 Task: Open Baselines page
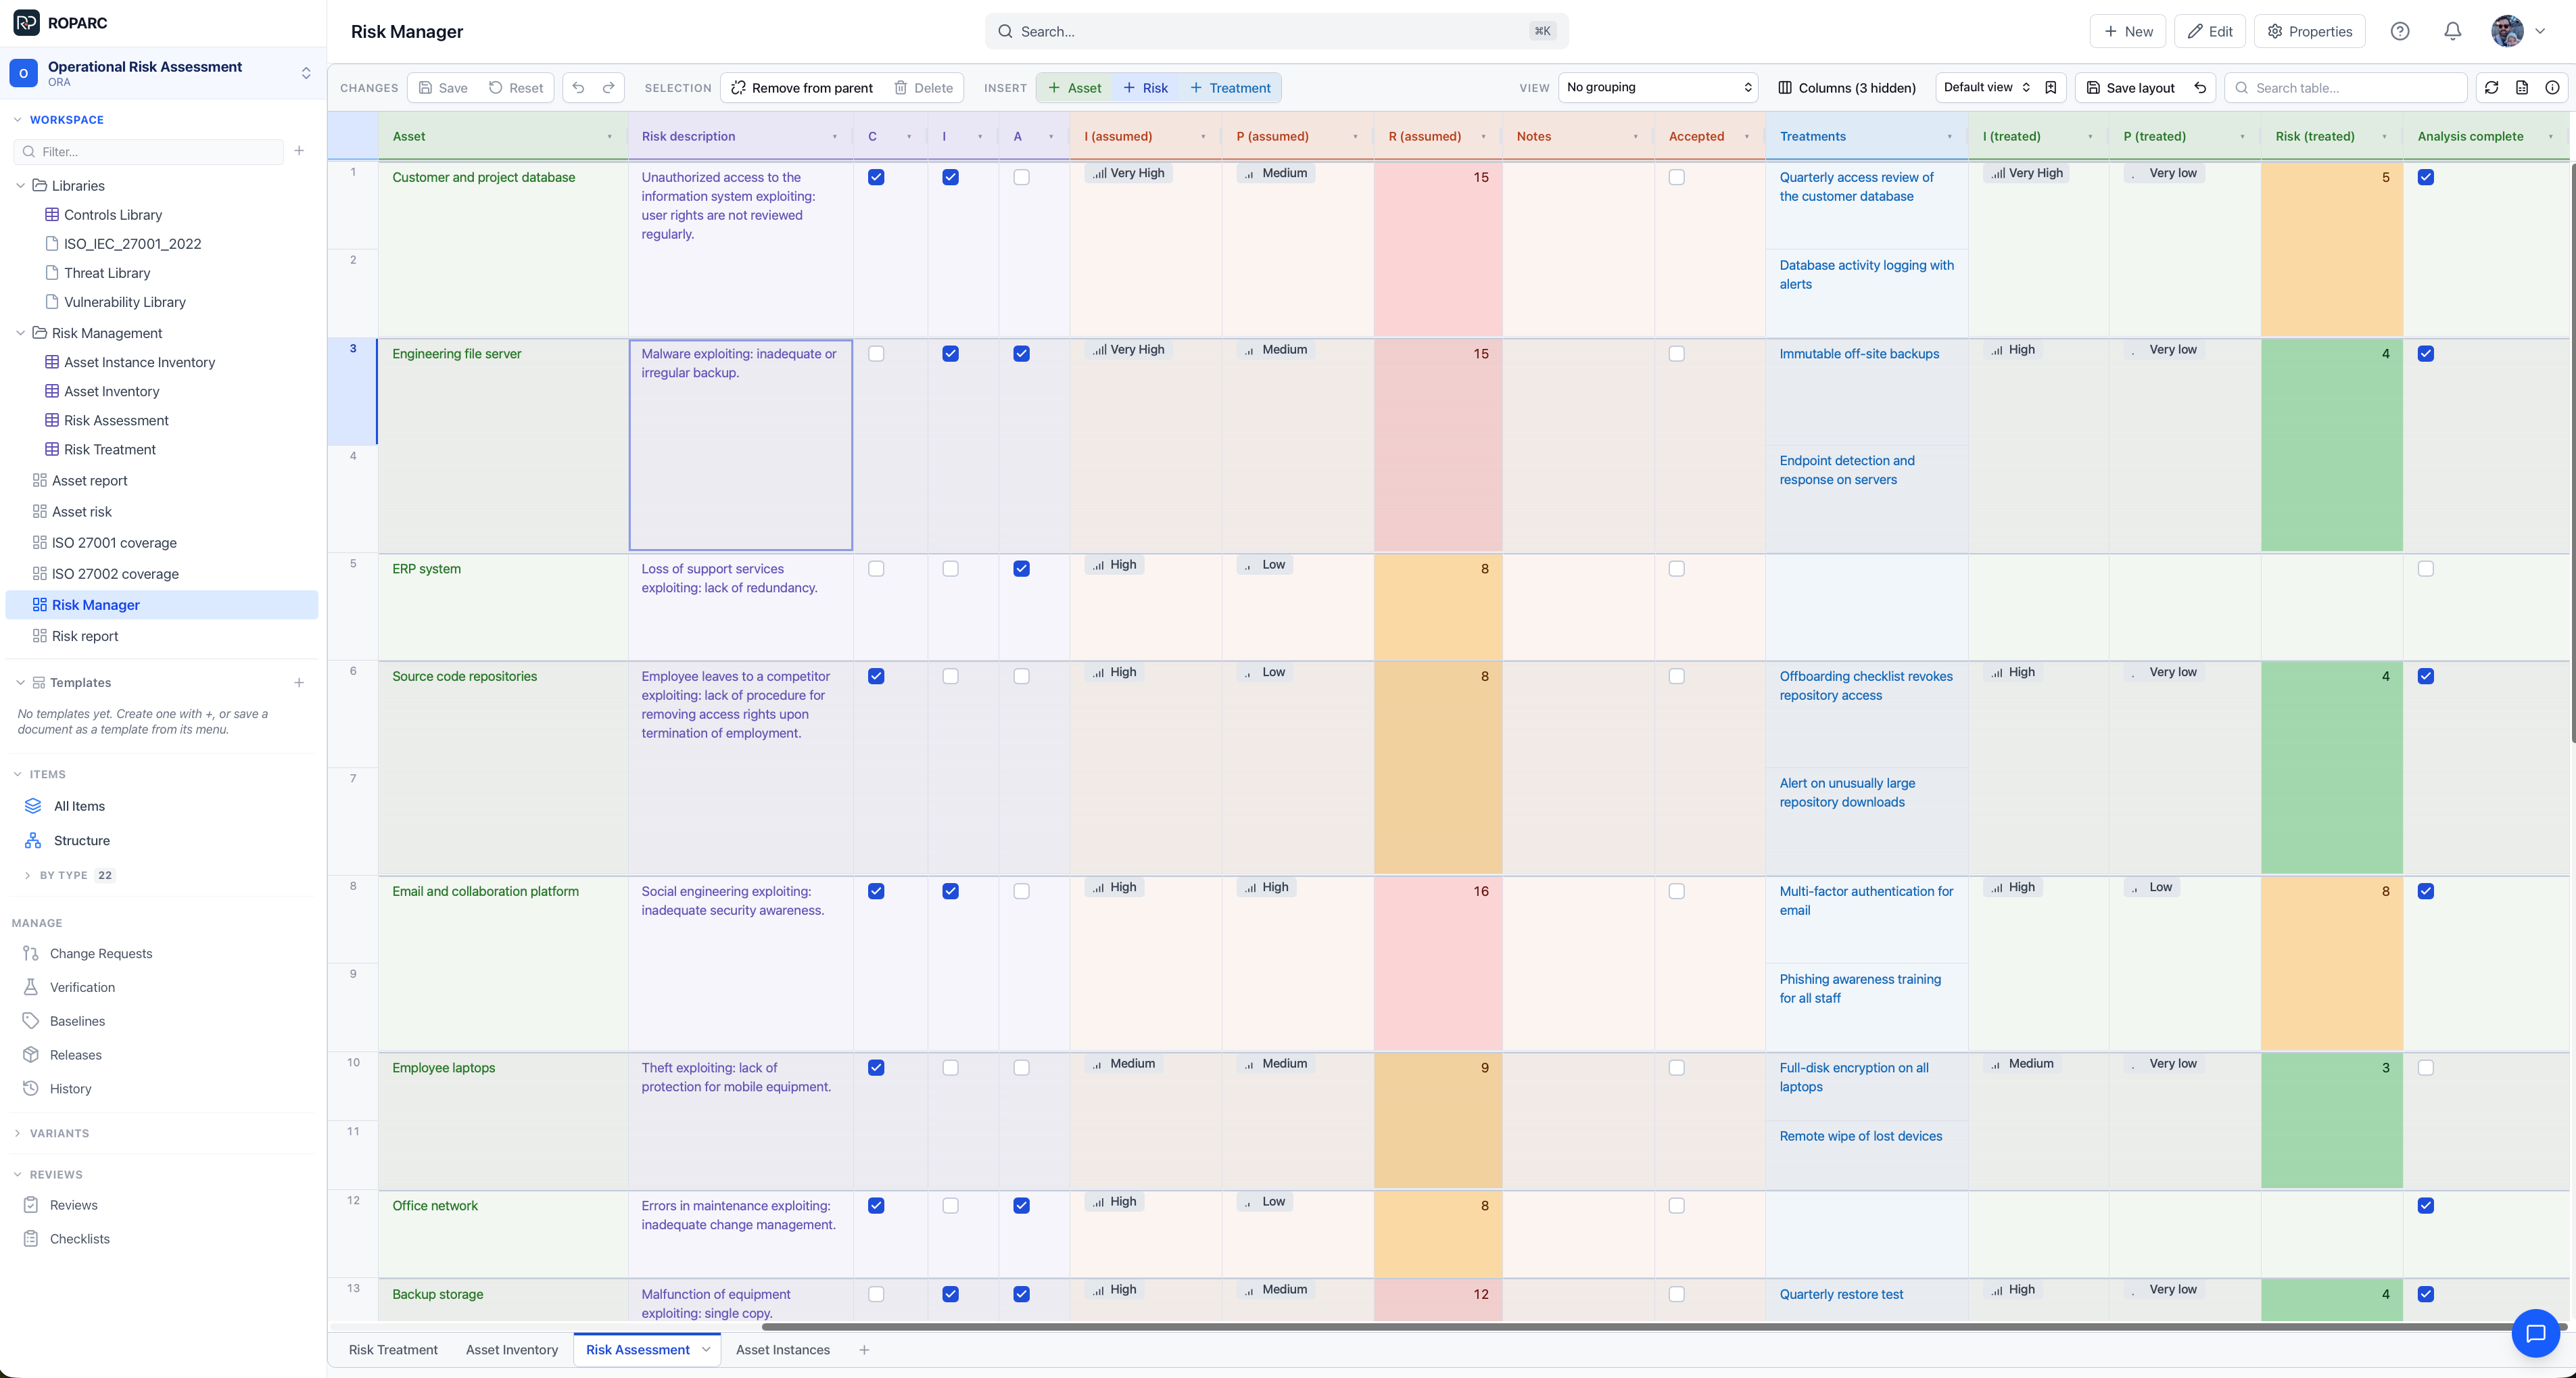click(77, 1021)
